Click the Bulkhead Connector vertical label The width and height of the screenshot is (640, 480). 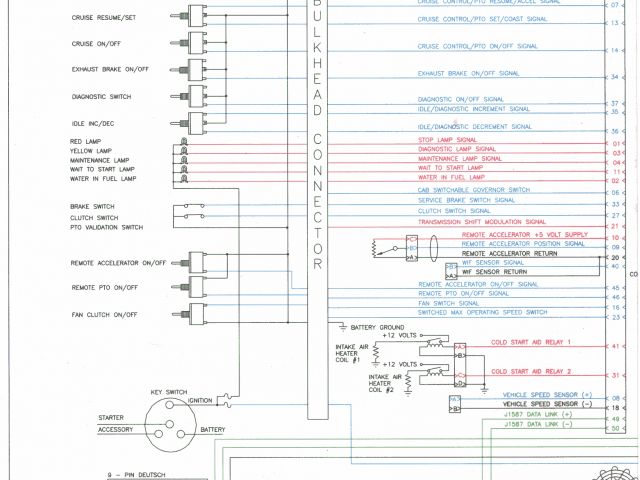pos(318,135)
